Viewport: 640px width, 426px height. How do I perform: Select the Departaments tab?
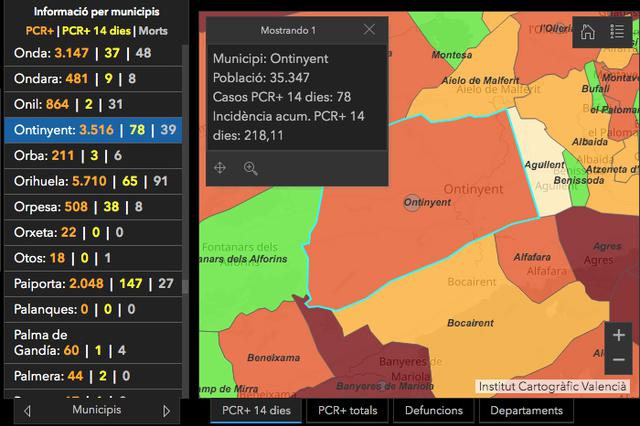526,410
